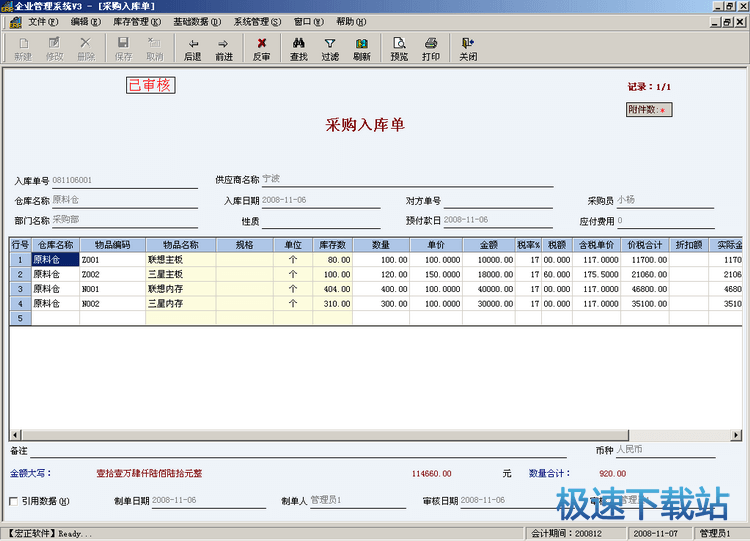Click the 物品编码 column header
Screen dimensions: 750x541
pos(112,245)
